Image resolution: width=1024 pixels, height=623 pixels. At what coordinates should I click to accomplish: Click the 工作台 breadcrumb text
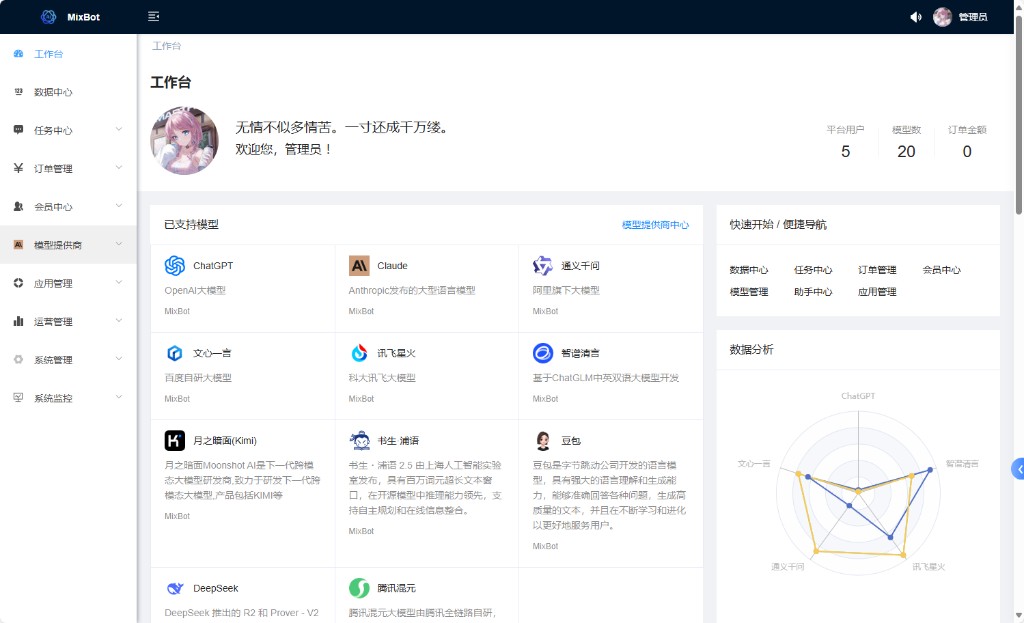[167, 46]
